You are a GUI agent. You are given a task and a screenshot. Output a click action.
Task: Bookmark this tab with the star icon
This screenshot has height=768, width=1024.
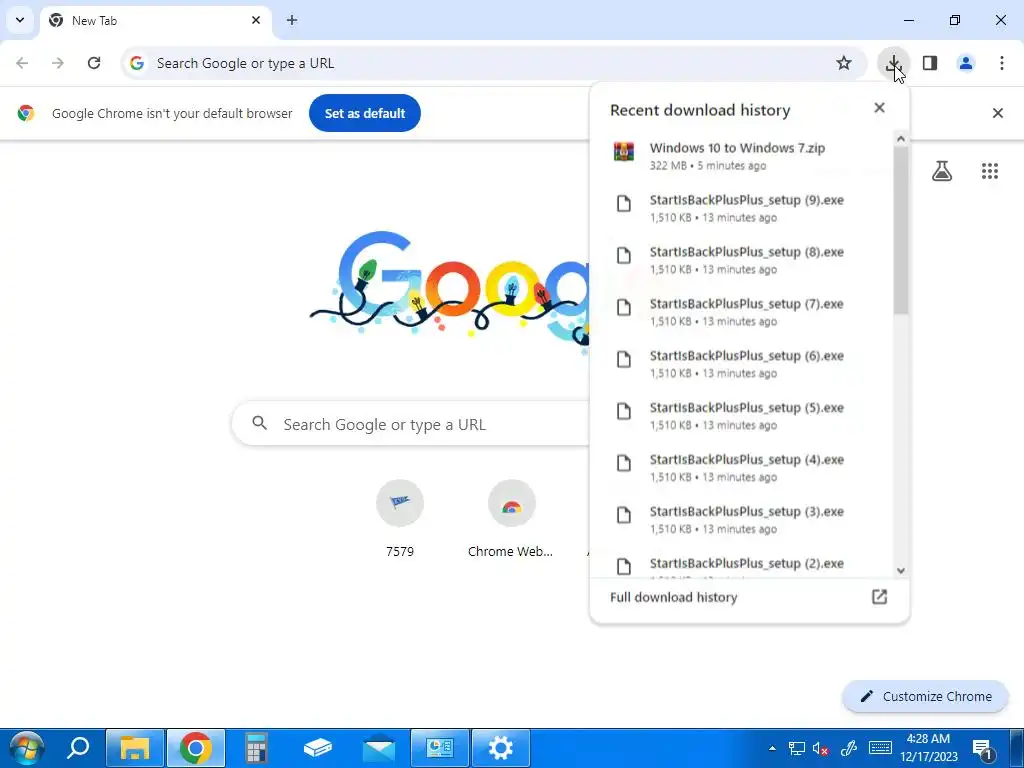click(x=844, y=63)
